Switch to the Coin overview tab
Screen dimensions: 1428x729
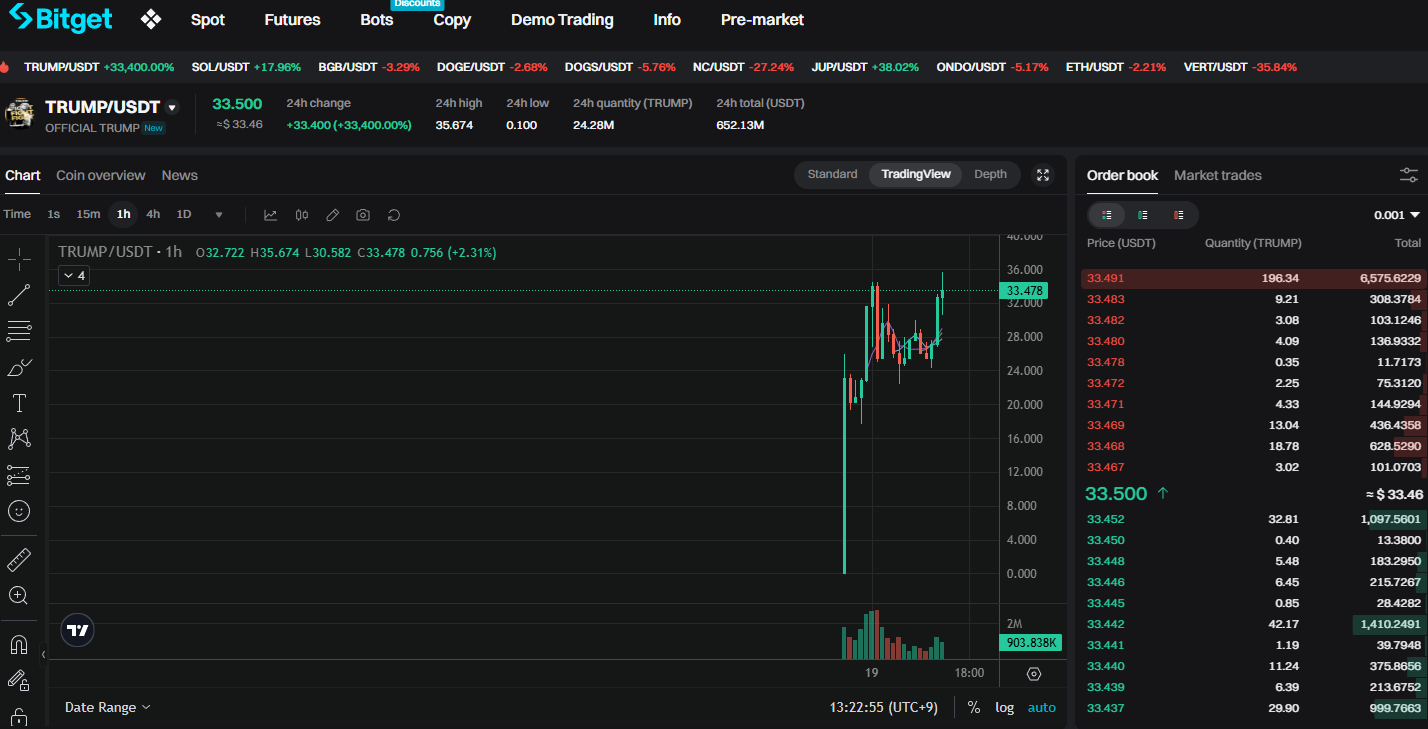click(x=101, y=175)
